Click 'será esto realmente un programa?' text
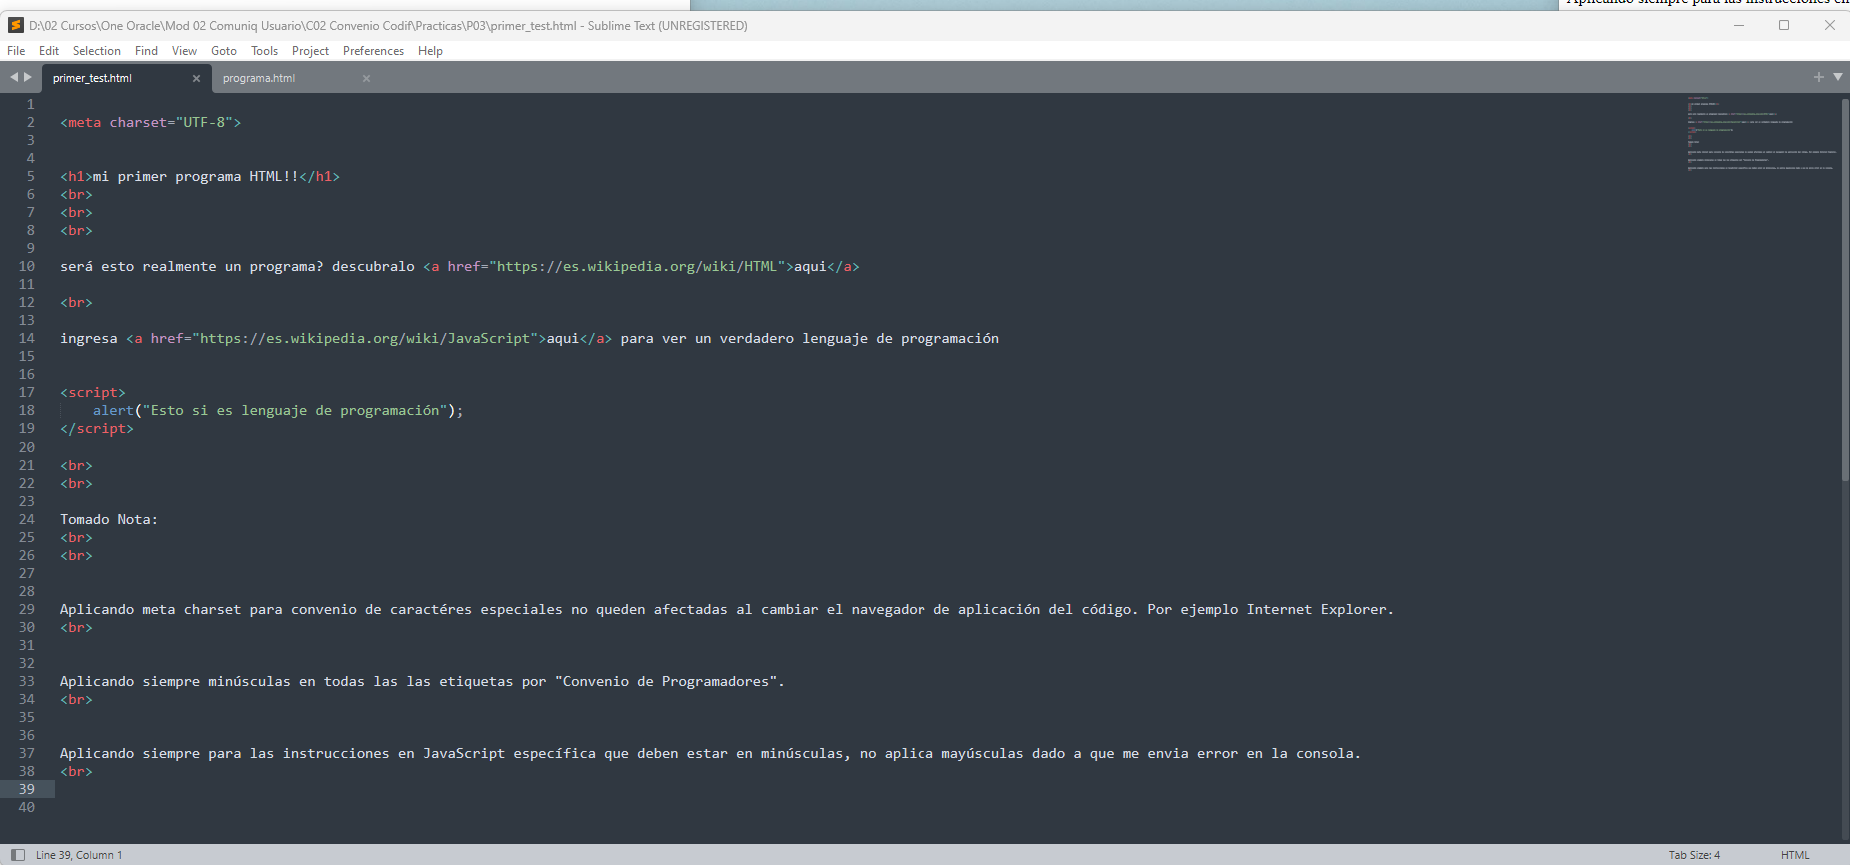The image size is (1850, 865). coord(192,266)
